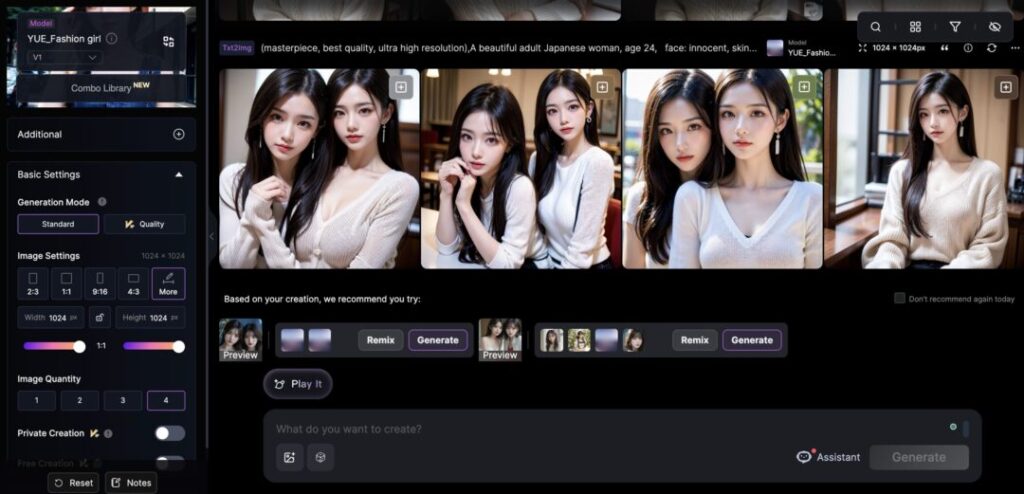The height and width of the screenshot is (494, 1024).
Task: Click the 'What do you want to create?' prompt field
Action: (600, 429)
